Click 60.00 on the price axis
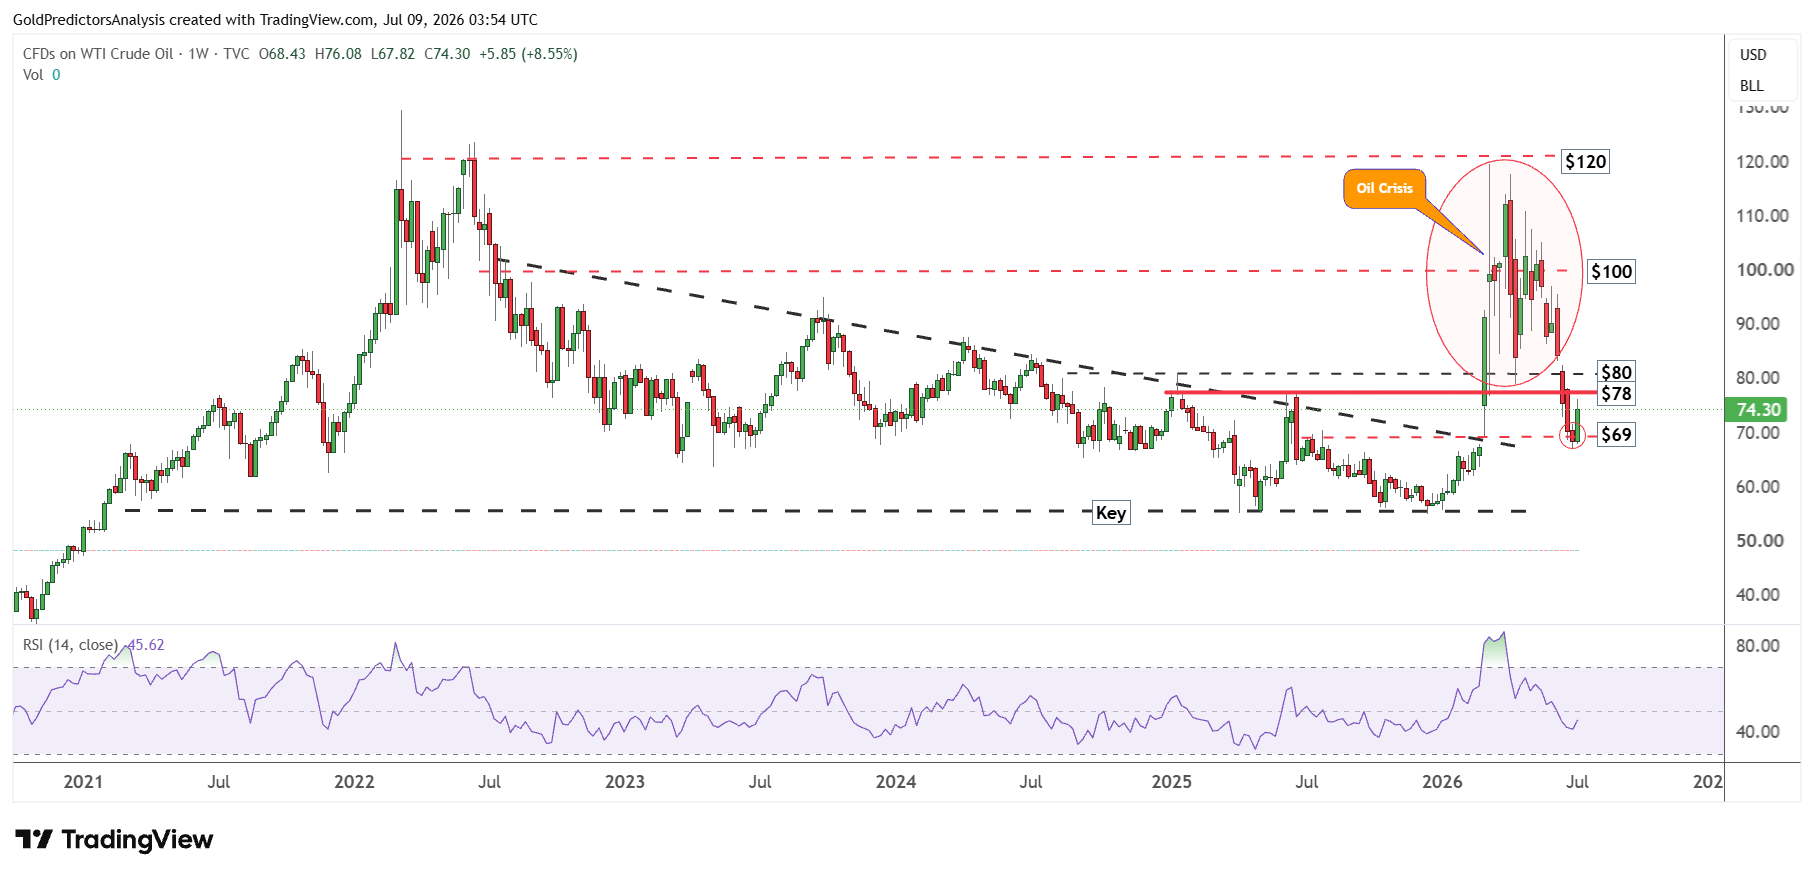Viewport: 1814px width, 877px height. tap(1758, 487)
